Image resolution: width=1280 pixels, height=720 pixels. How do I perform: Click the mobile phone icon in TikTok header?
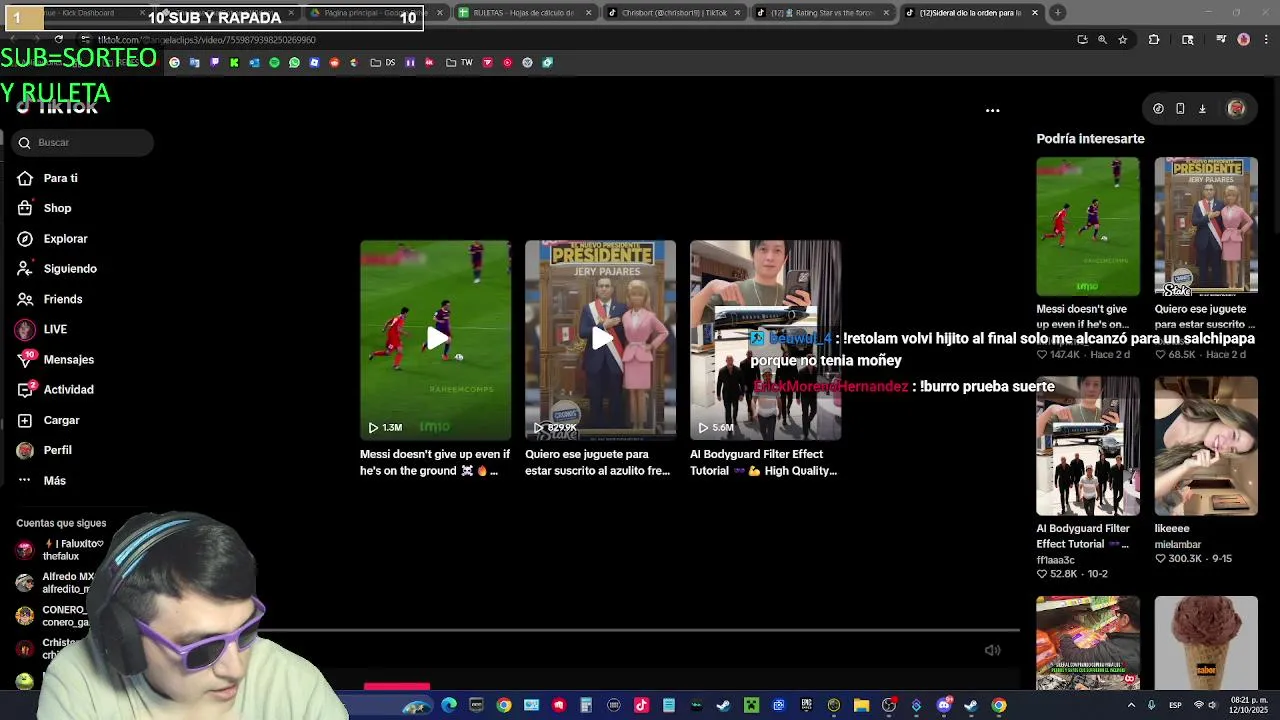tap(1180, 109)
